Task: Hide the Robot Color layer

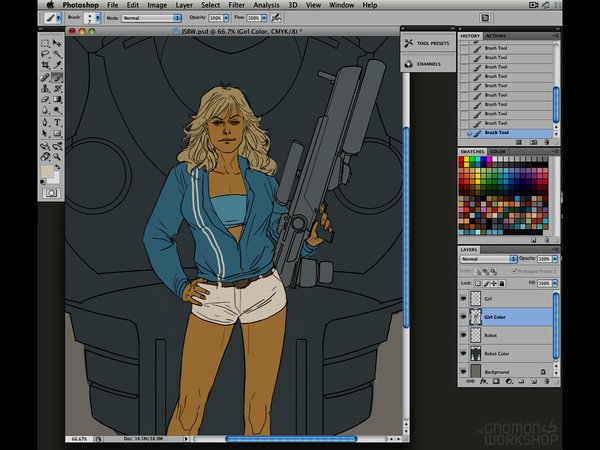Action: [x=463, y=354]
